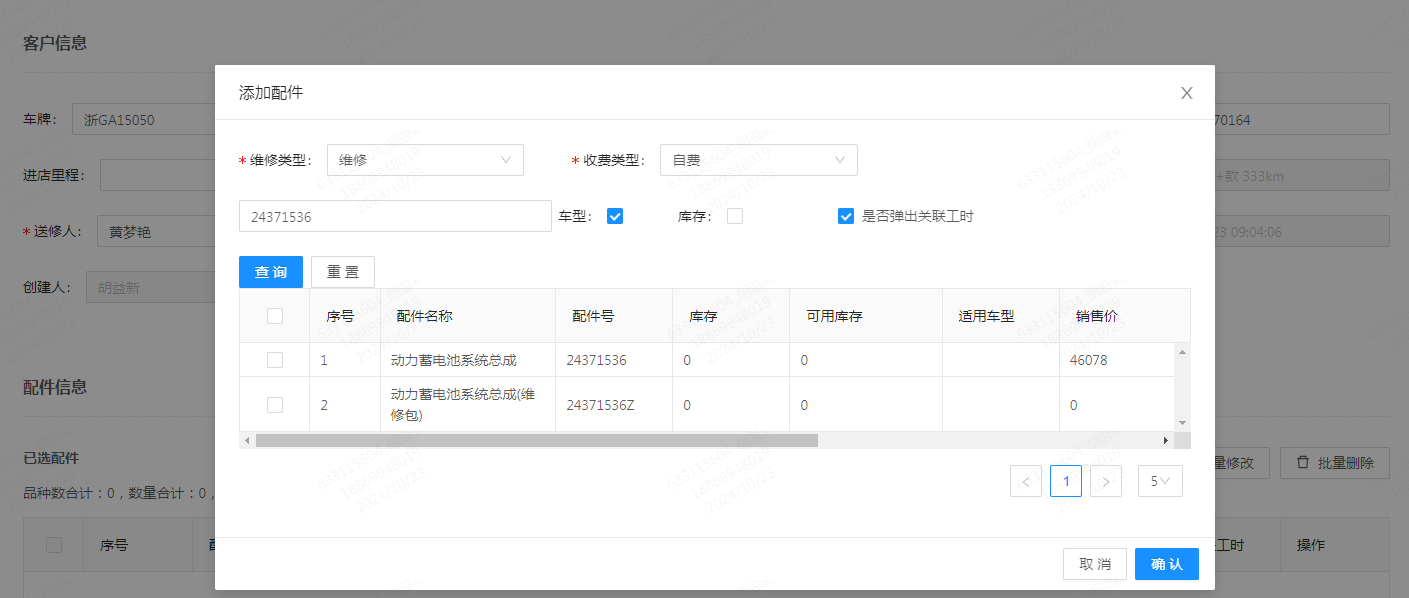Click the 取消 button

[1095, 564]
